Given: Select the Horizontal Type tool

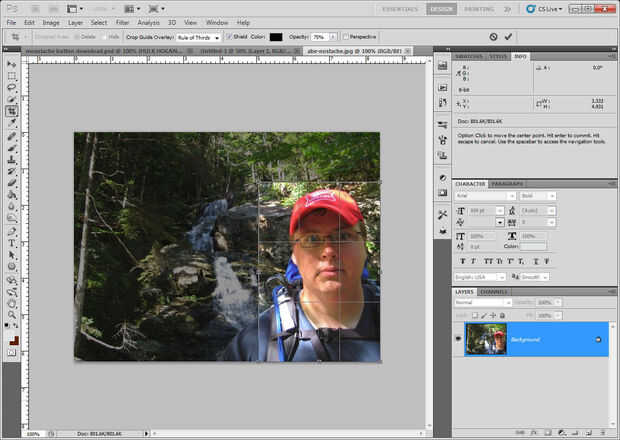Looking at the screenshot, I should tap(11, 243).
